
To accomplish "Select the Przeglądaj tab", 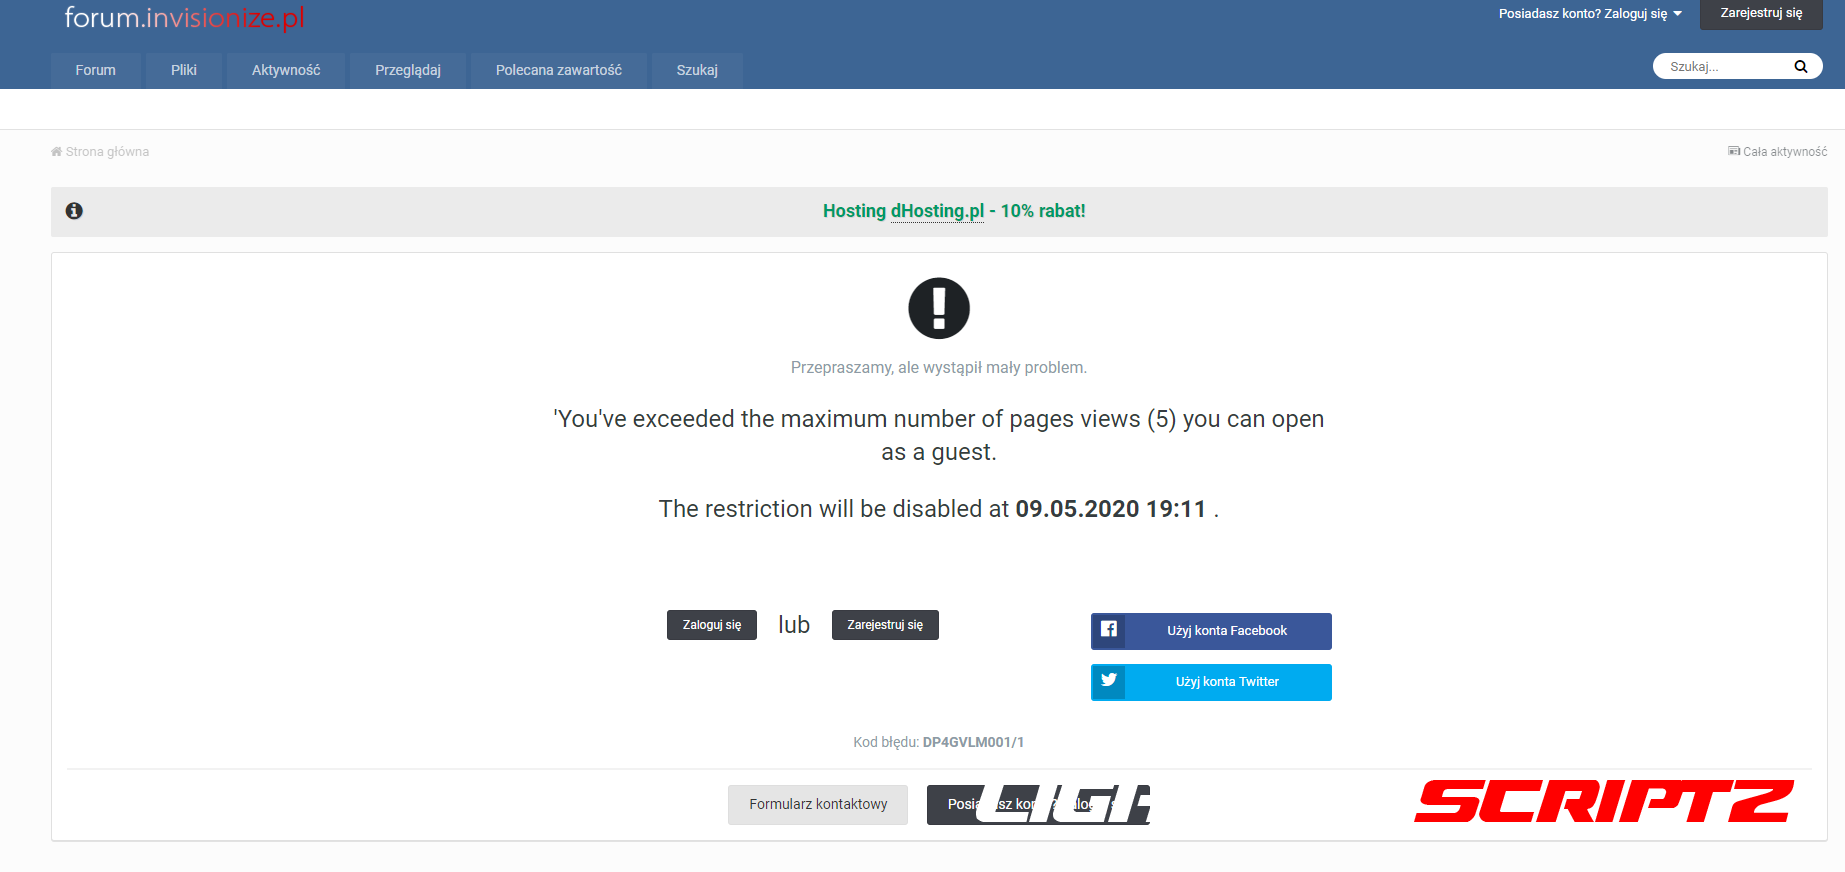I will click(x=408, y=70).
